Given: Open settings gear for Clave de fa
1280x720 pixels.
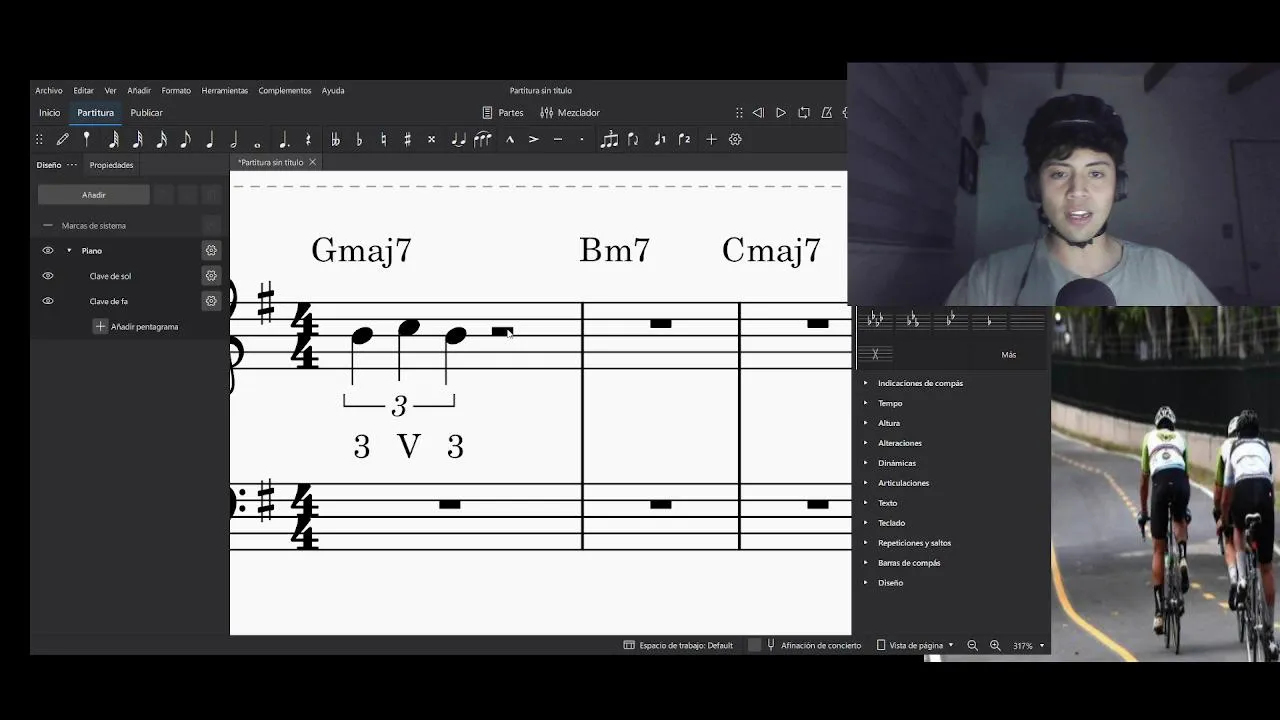Looking at the screenshot, I should 211,301.
